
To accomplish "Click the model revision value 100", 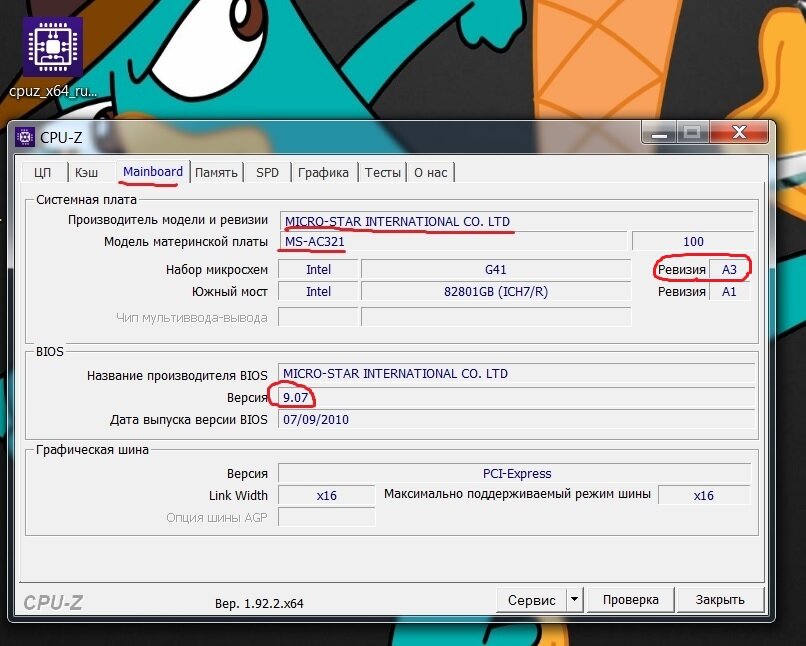I will pos(693,242).
